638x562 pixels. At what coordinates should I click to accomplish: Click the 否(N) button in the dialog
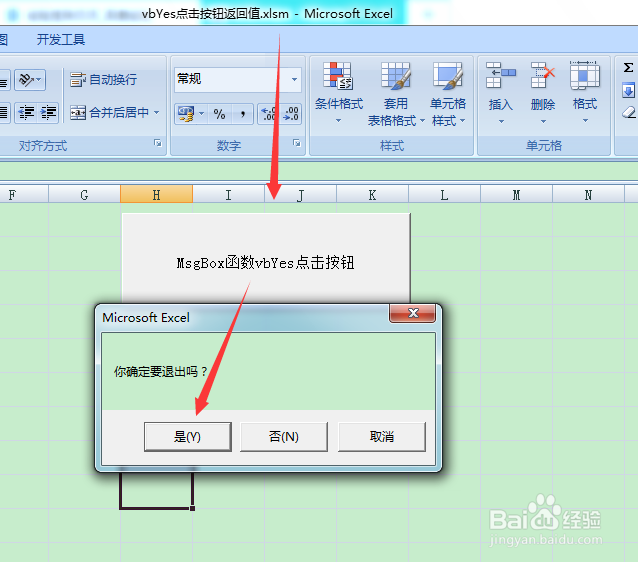point(284,437)
